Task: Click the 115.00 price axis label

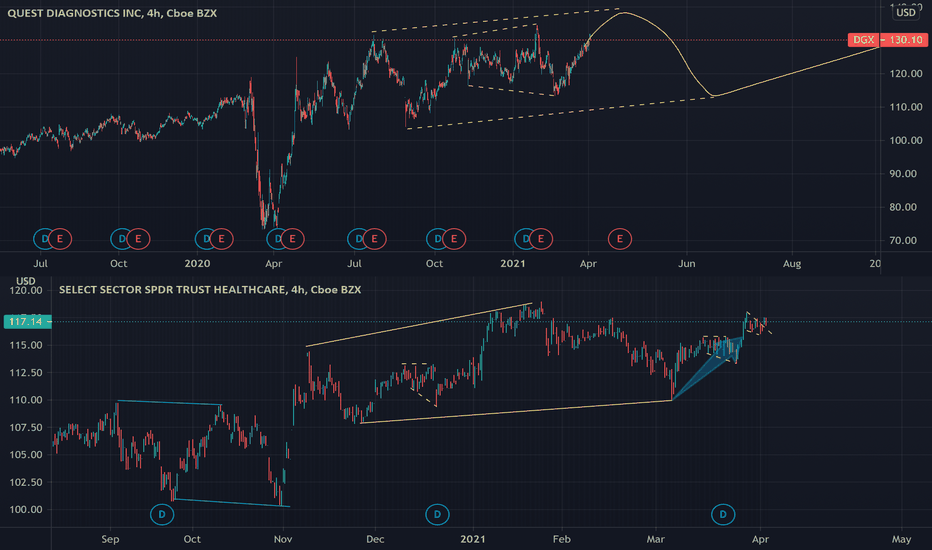Action: point(26,345)
